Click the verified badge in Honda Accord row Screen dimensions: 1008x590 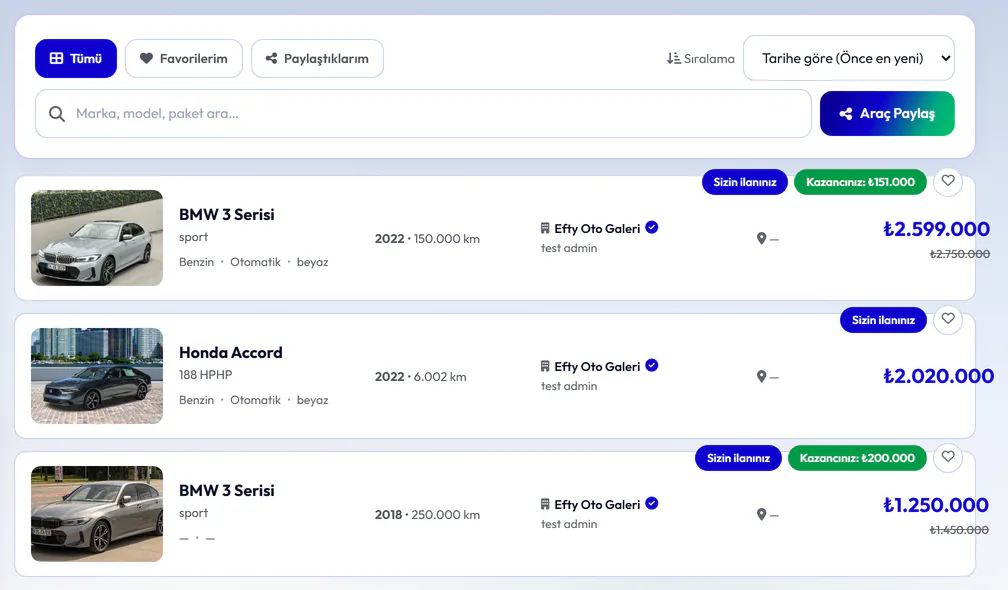point(652,366)
